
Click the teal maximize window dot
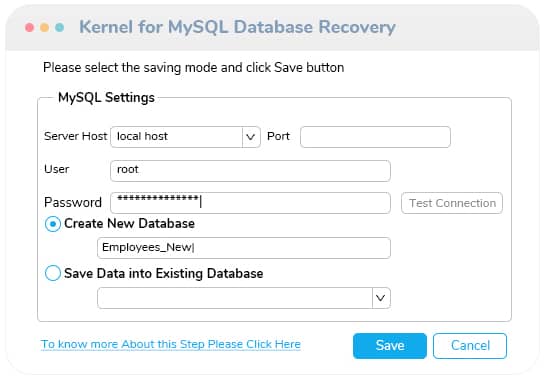(59, 27)
